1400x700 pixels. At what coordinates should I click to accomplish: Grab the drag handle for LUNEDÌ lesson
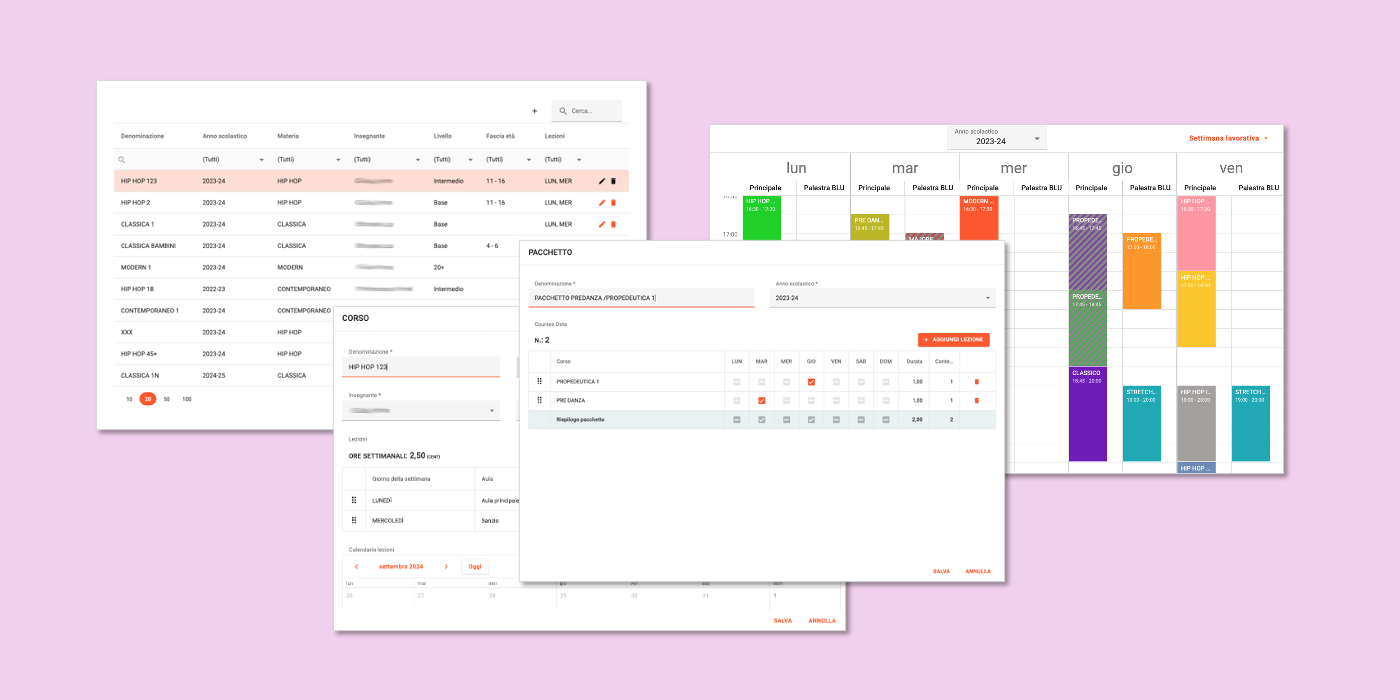pyautogui.click(x=352, y=500)
